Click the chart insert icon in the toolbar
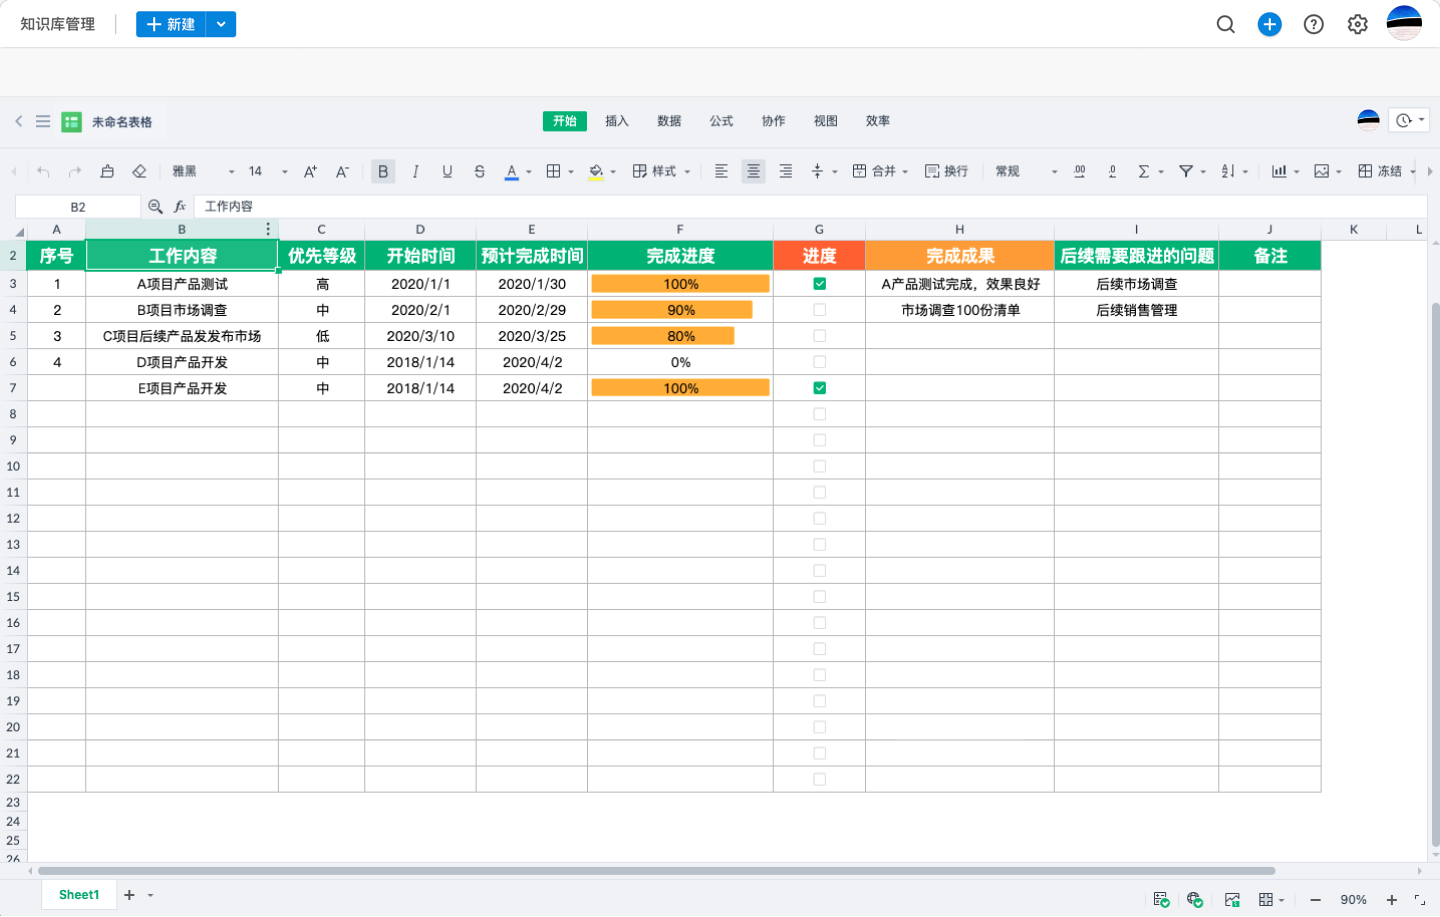 pos(1280,171)
